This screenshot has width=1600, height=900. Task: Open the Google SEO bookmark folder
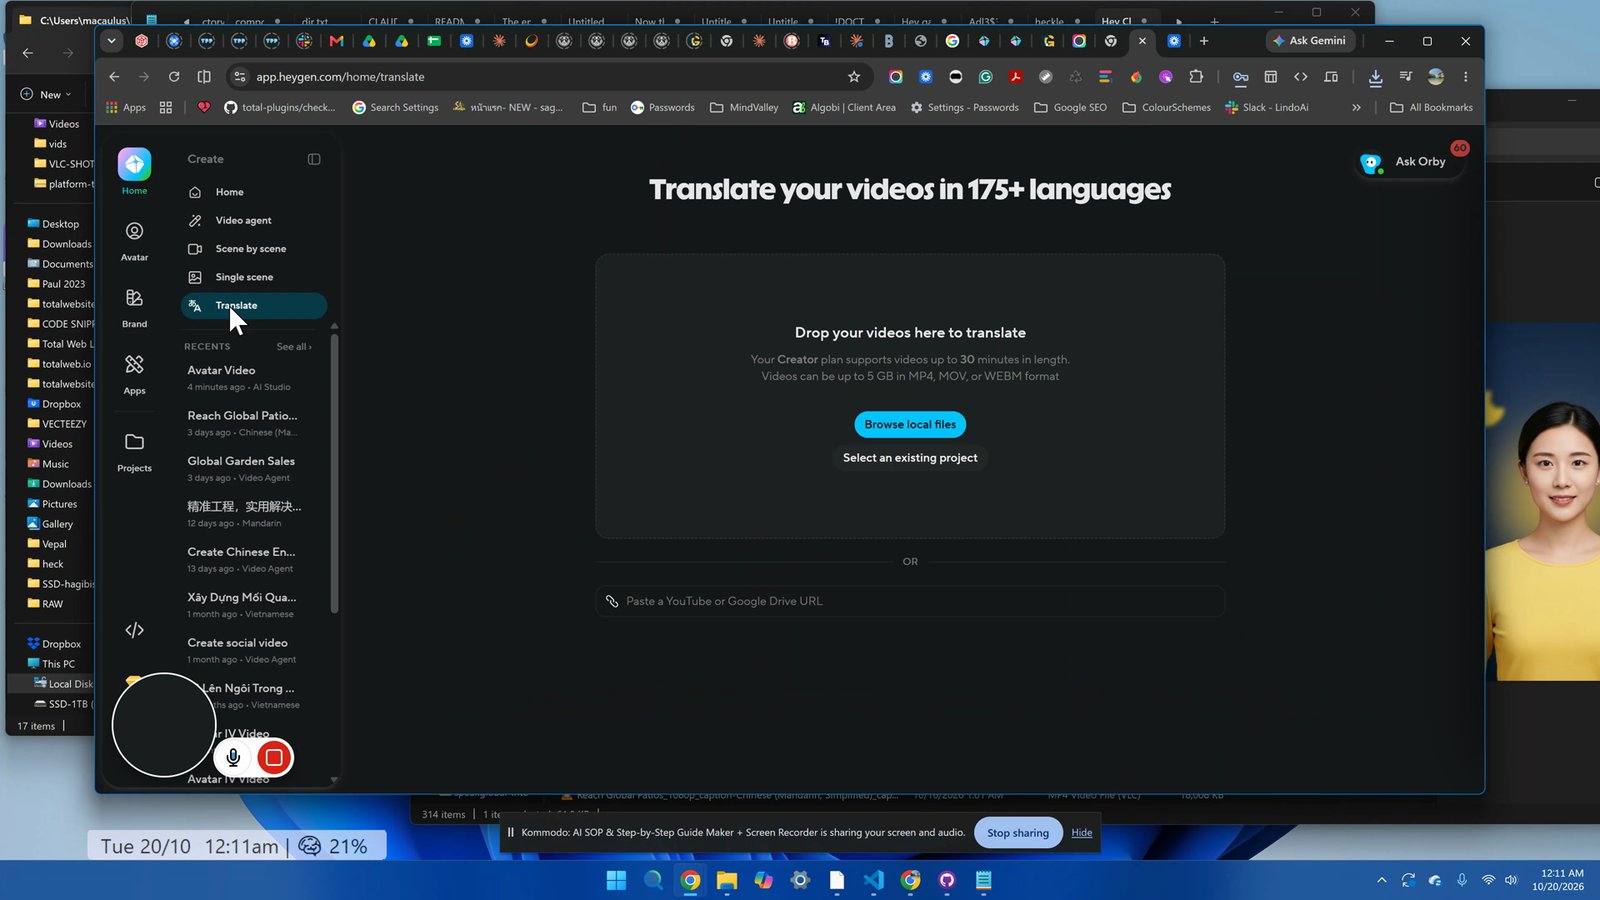coord(1070,108)
